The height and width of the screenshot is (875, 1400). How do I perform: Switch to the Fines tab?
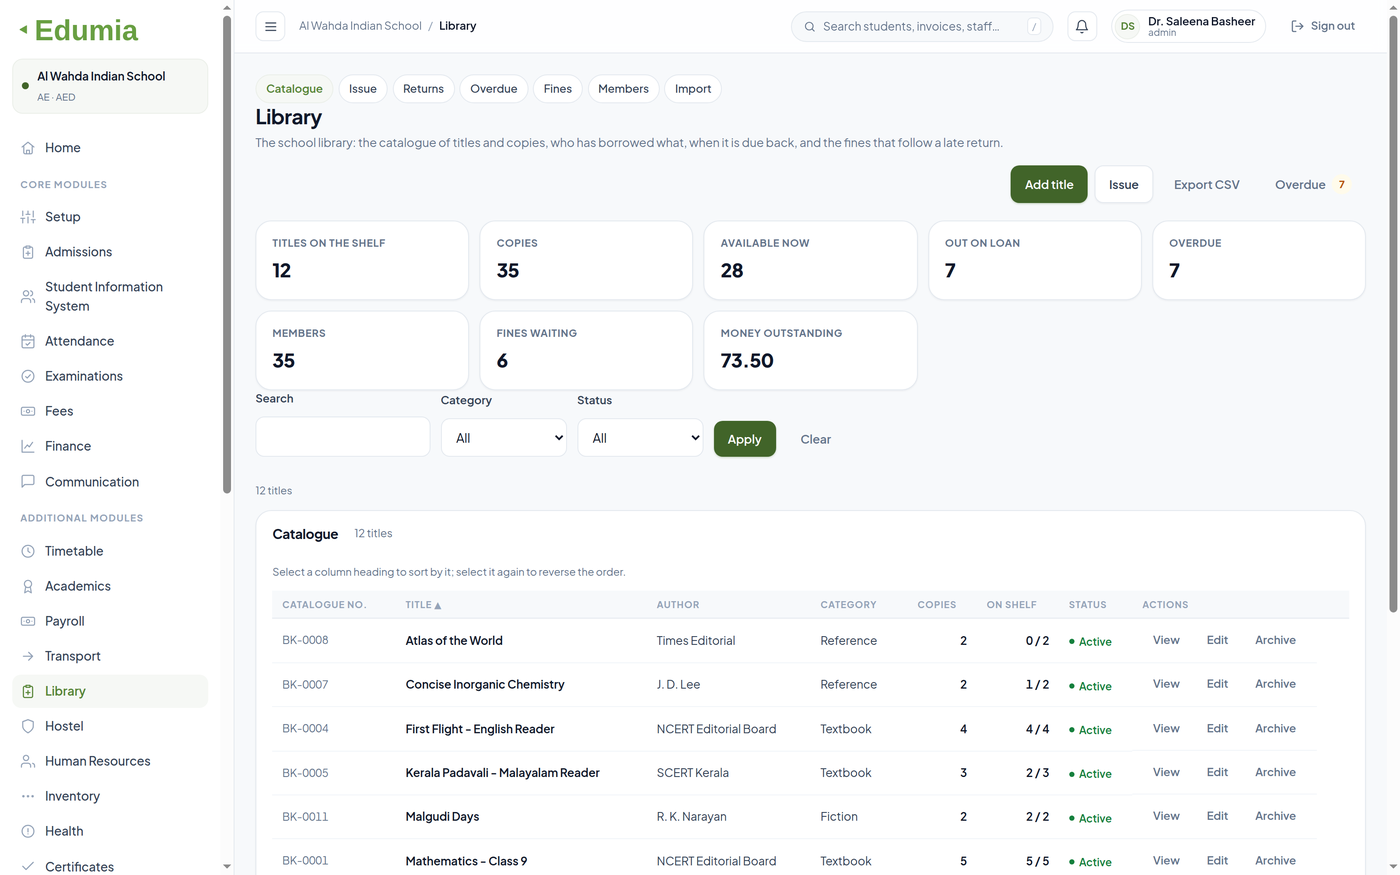click(x=558, y=89)
